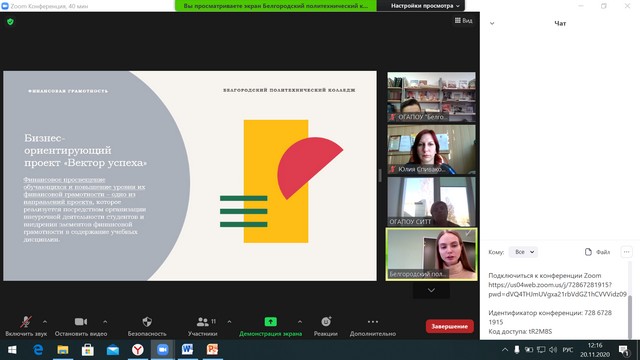Open Кому recipient dropdown Все
This screenshot has width=640, height=360.
coord(523,252)
